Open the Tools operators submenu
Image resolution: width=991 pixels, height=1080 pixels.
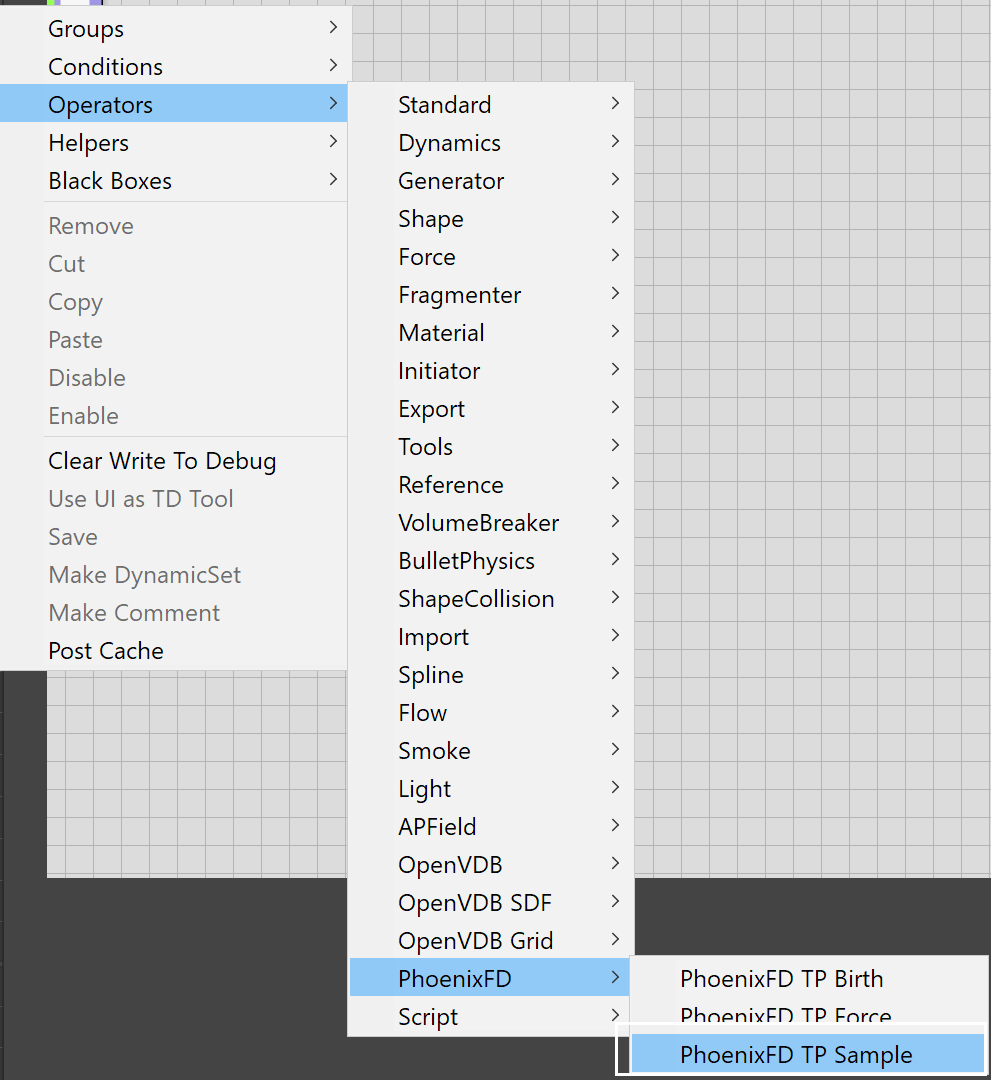pyautogui.click(x=490, y=446)
